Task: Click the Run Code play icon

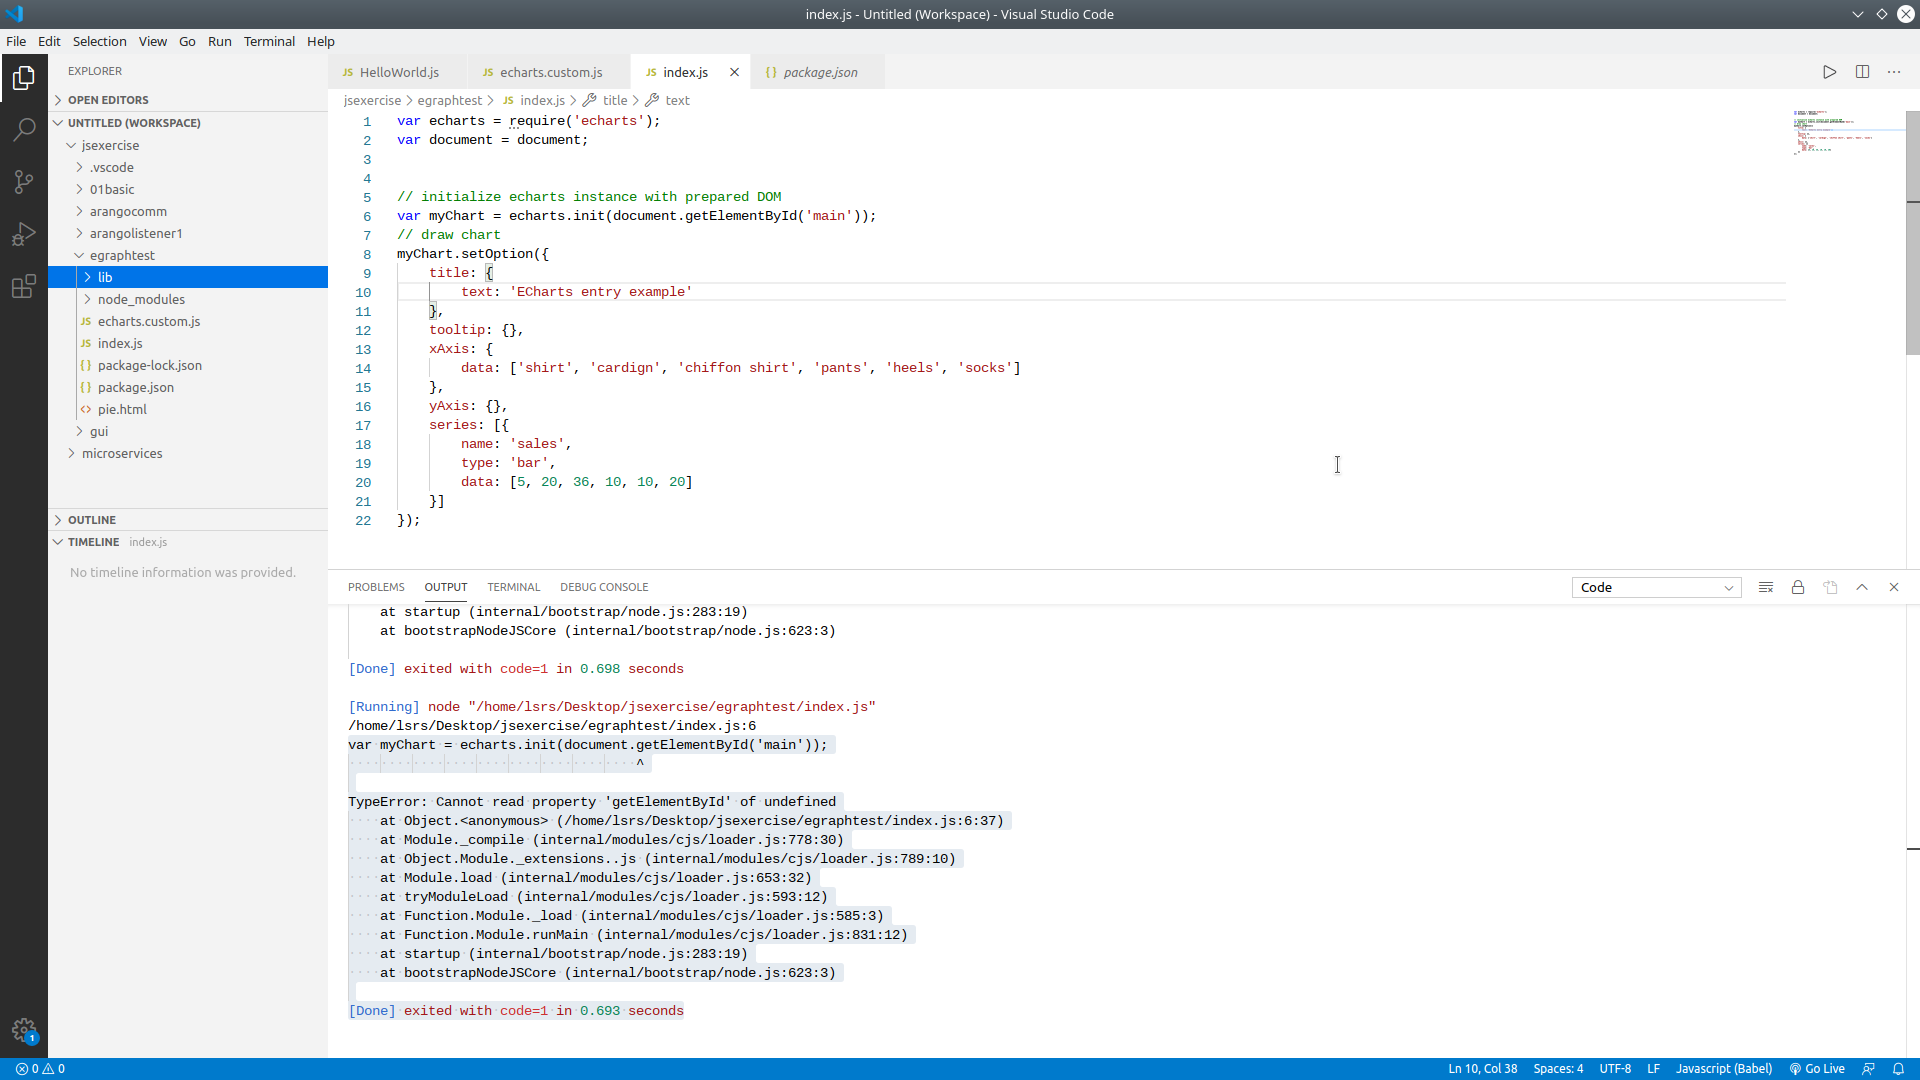Action: point(1829,72)
